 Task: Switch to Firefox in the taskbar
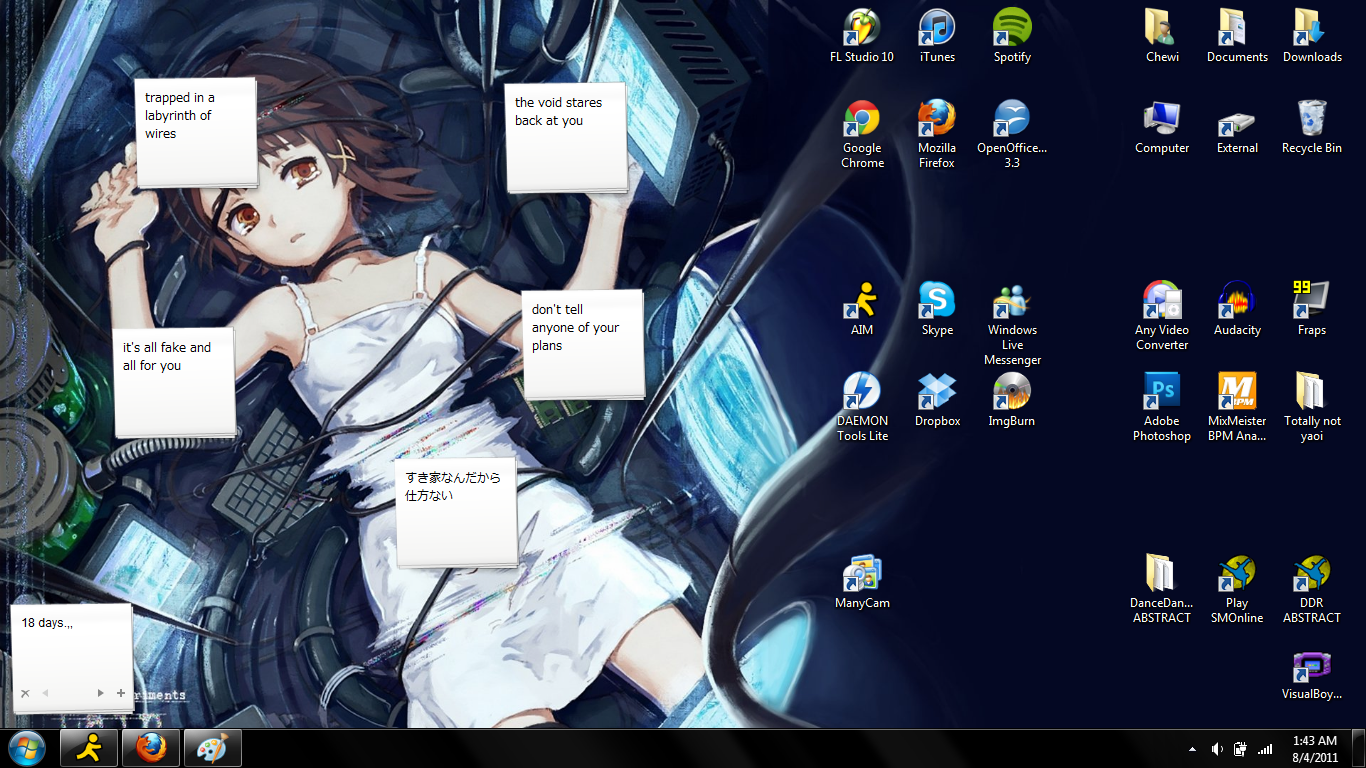[151, 748]
